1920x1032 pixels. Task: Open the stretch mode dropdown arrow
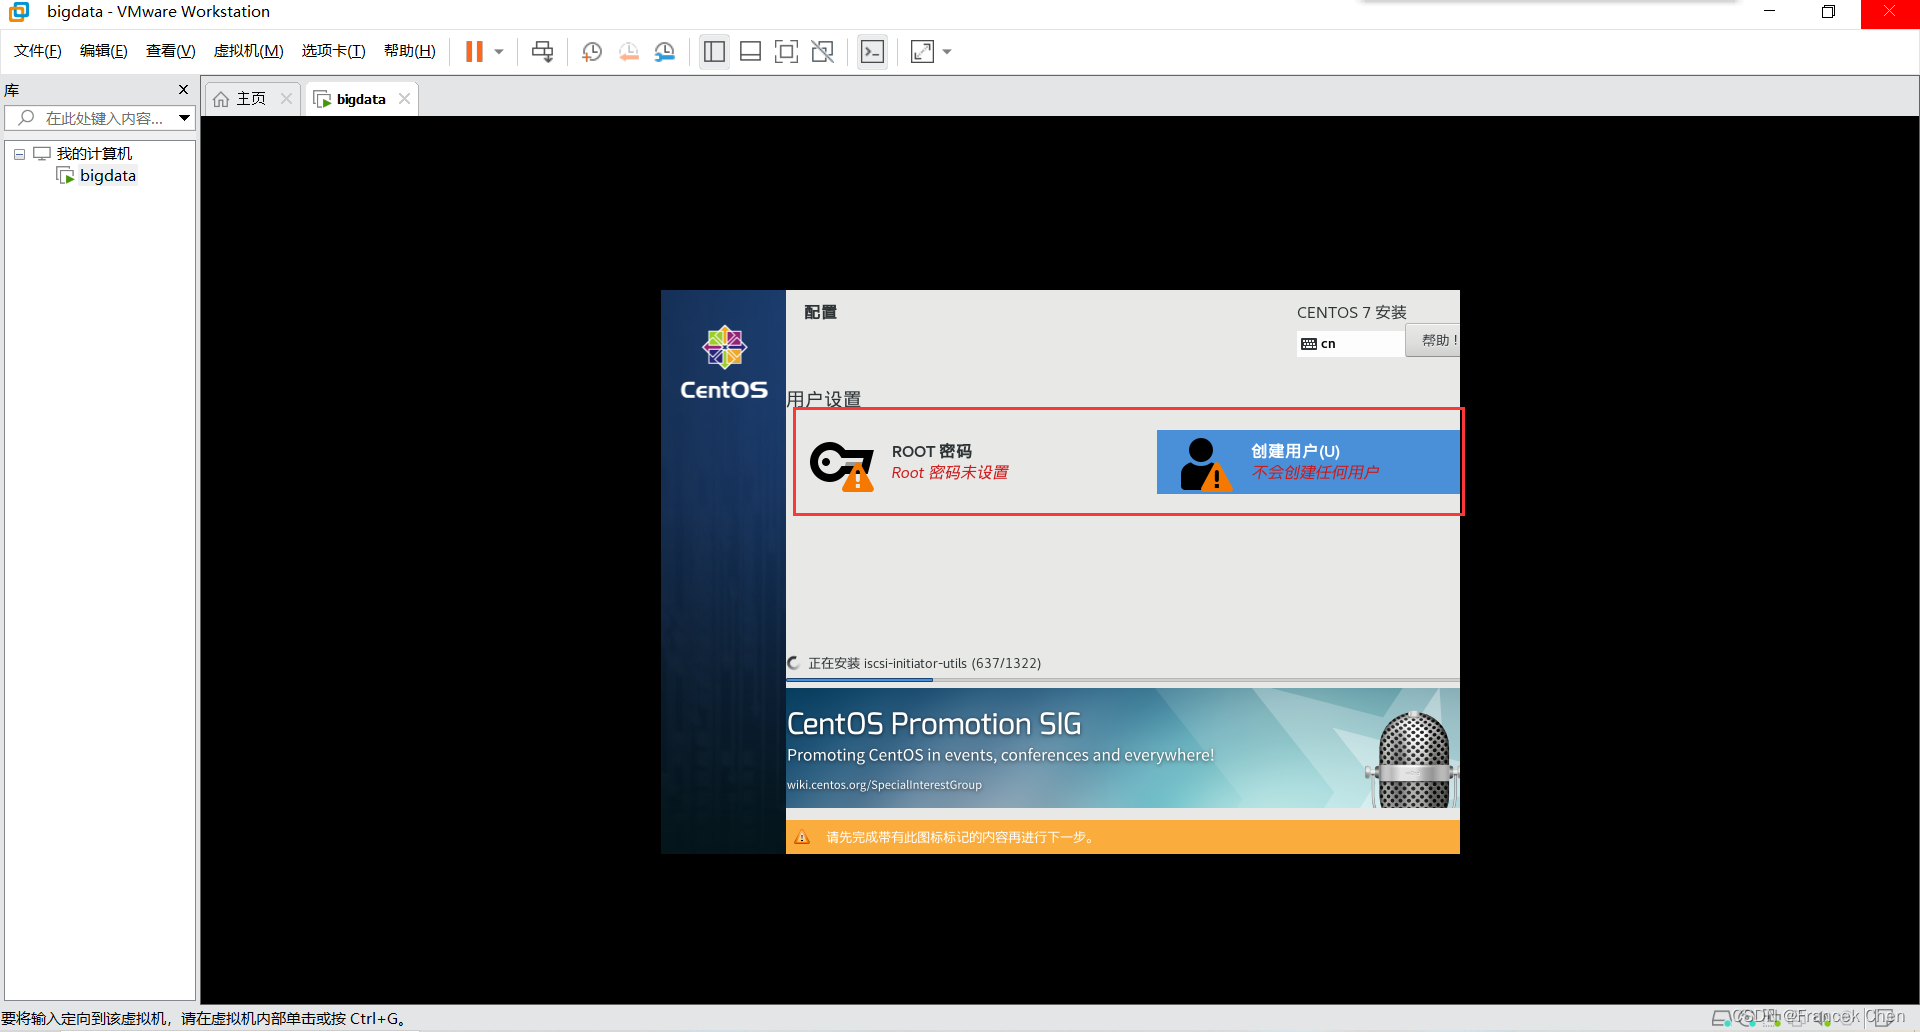(947, 51)
